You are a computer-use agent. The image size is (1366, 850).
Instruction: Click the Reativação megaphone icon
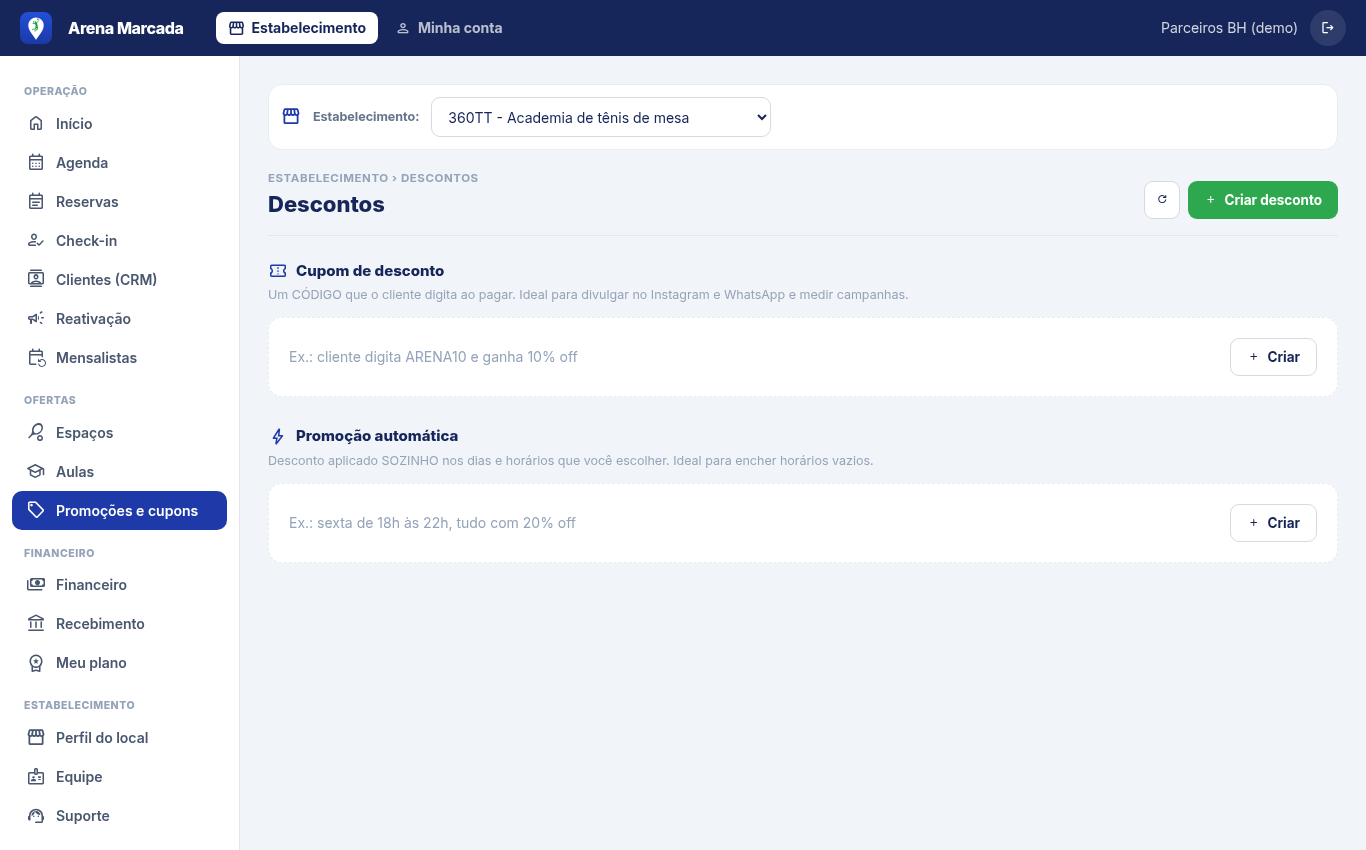[36, 319]
